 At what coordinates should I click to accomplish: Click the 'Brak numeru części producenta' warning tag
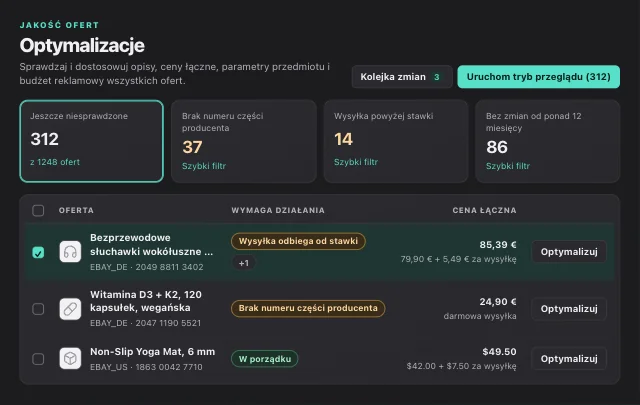(x=308, y=308)
